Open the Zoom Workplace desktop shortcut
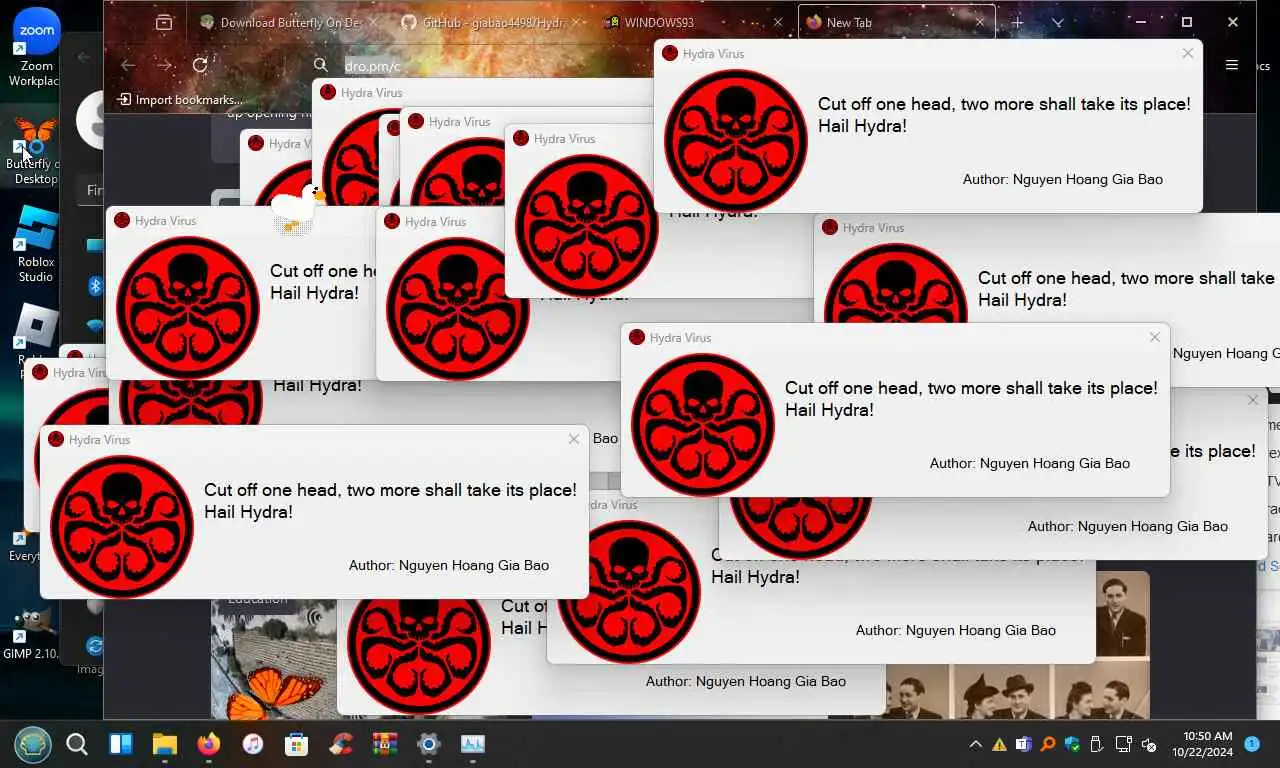 [36, 47]
